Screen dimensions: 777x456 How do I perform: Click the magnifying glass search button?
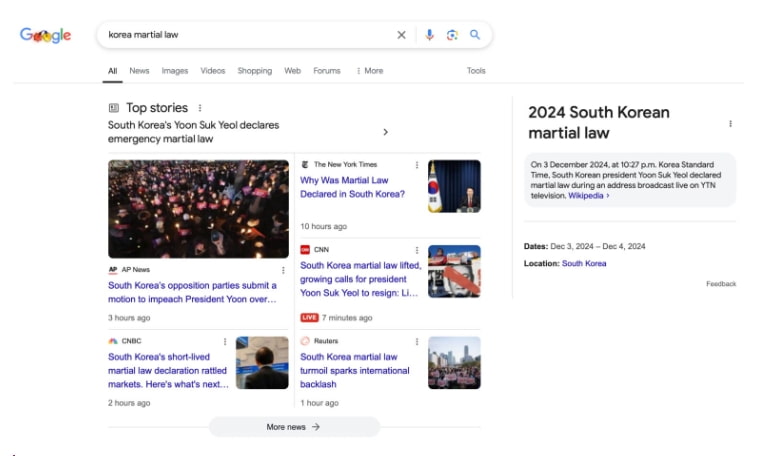tap(475, 35)
